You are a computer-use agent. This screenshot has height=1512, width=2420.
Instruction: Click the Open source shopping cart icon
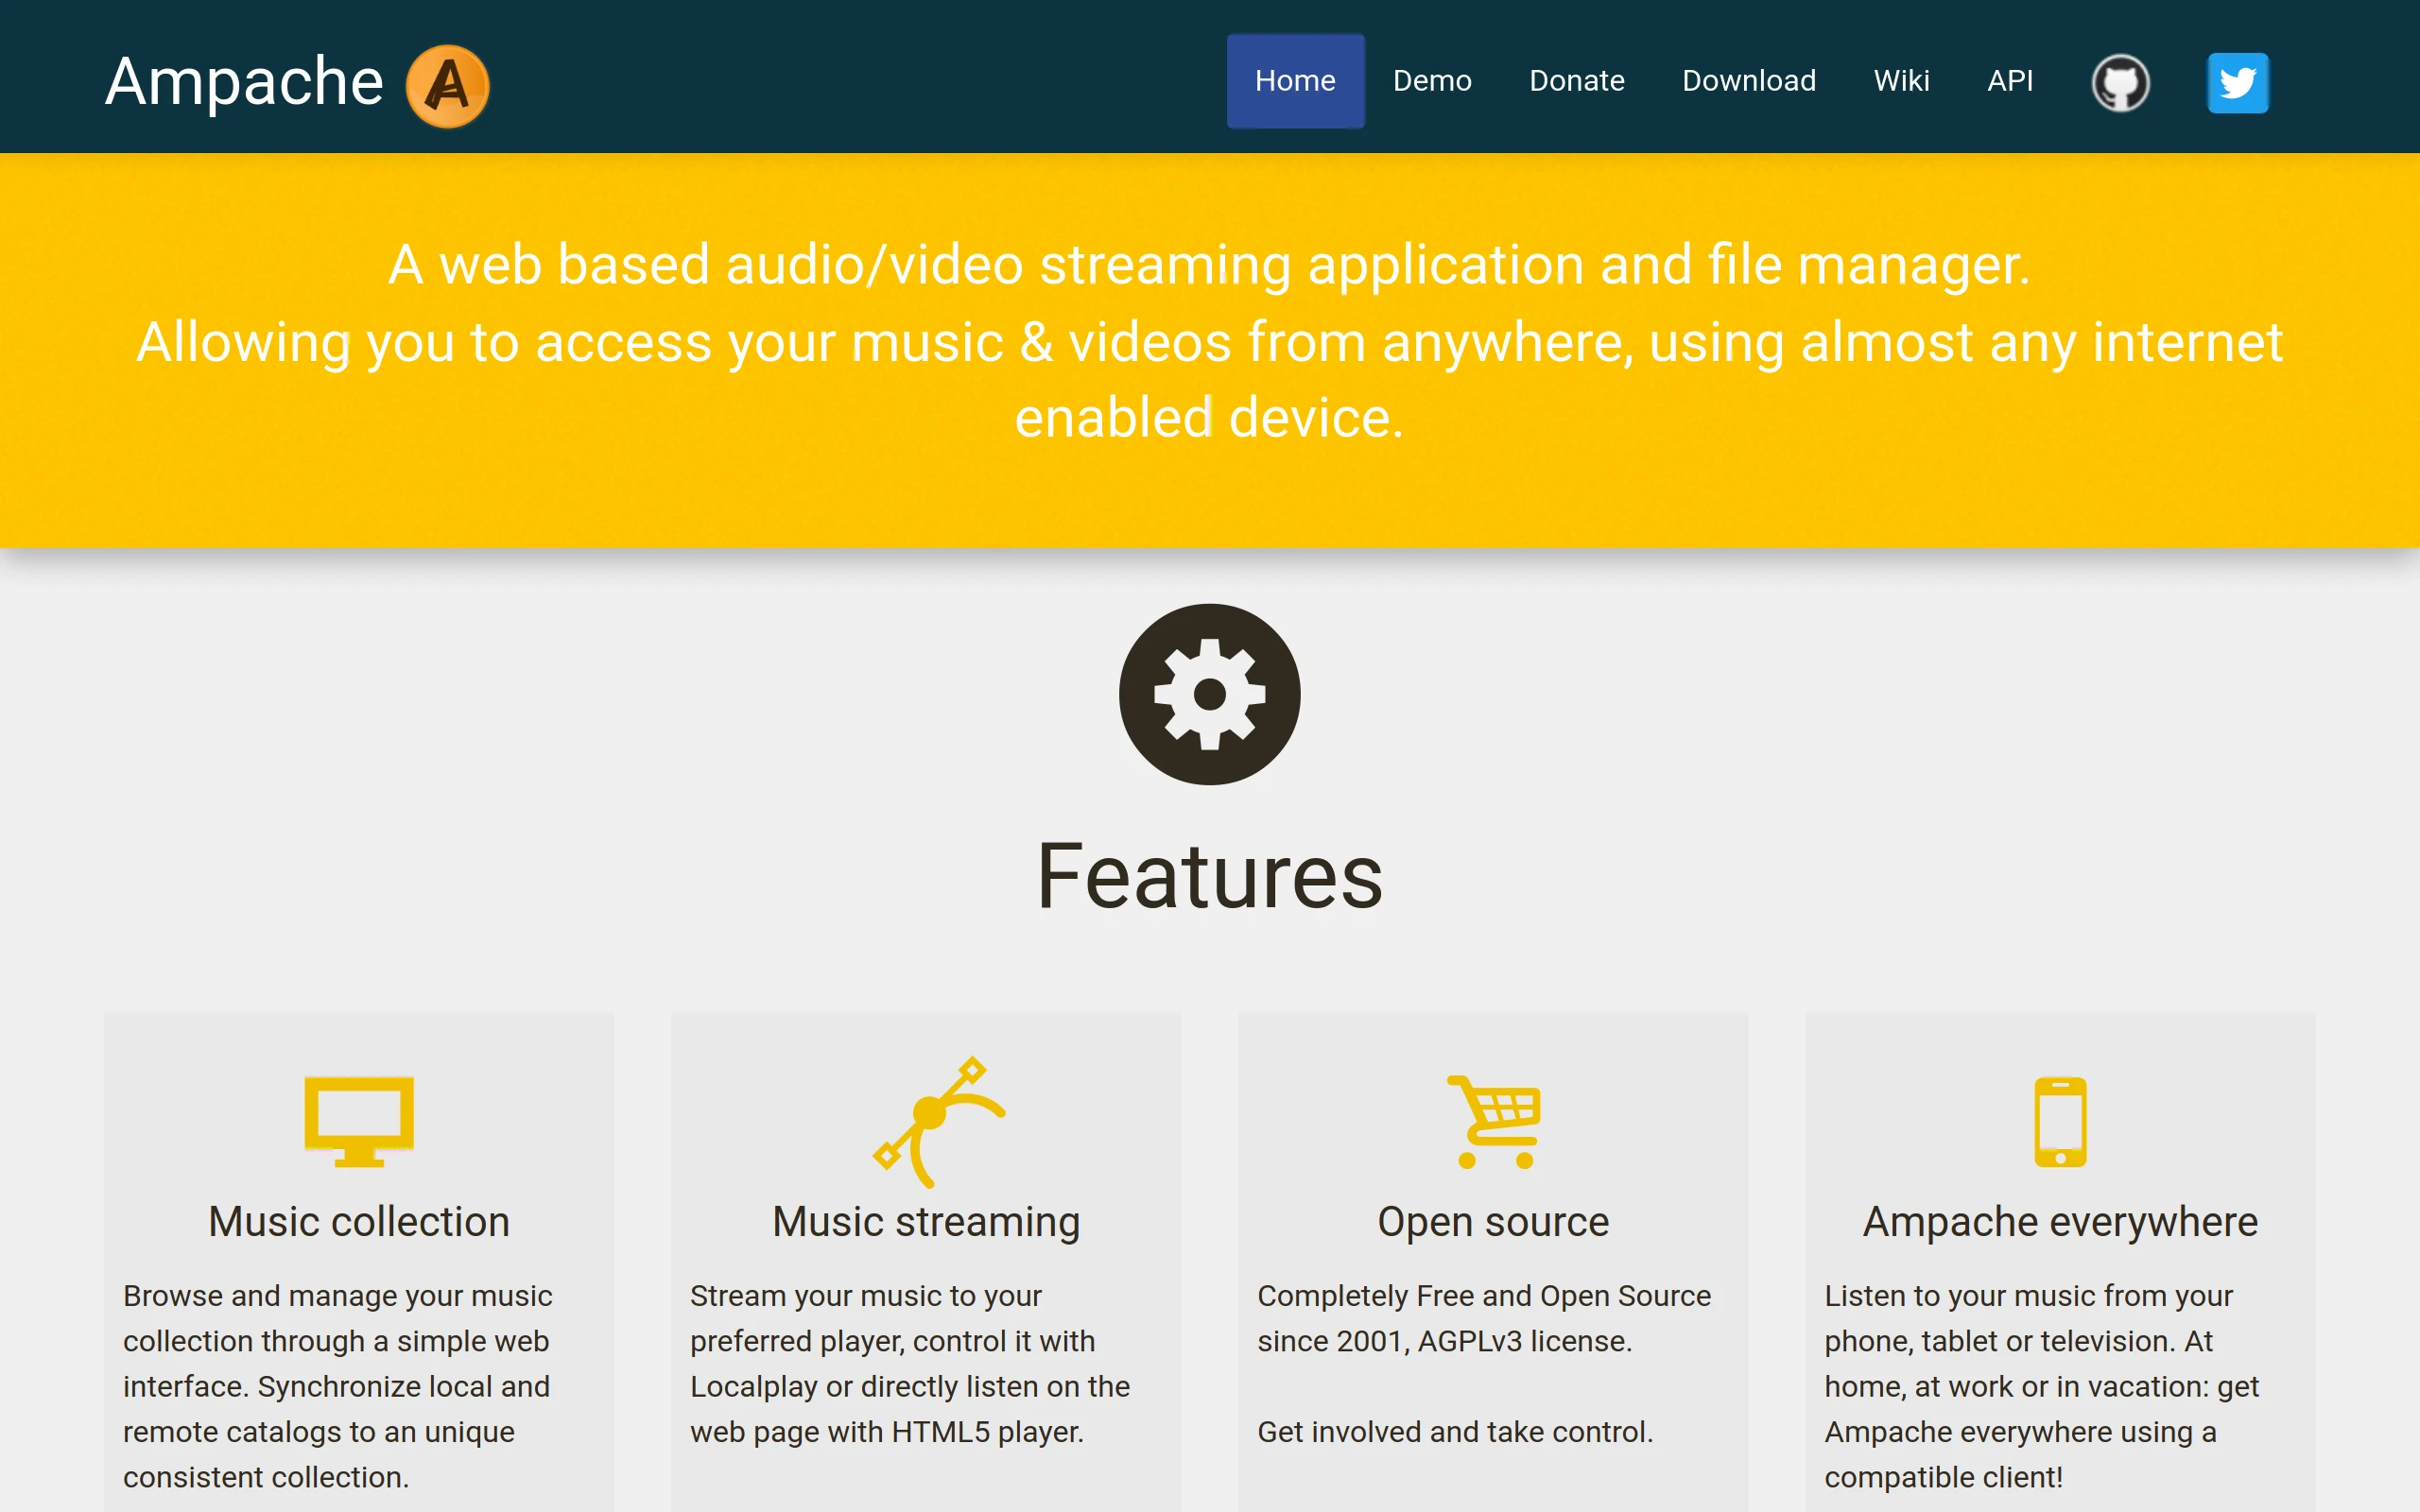[1494, 1120]
